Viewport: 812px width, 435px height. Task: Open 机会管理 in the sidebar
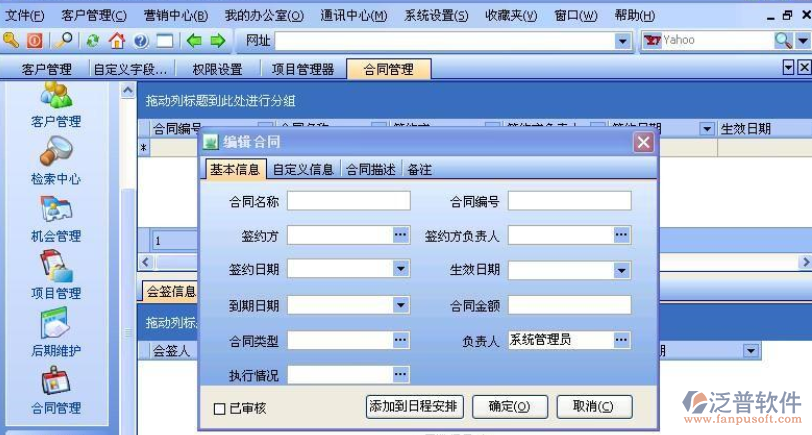pyautogui.click(x=55, y=217)
